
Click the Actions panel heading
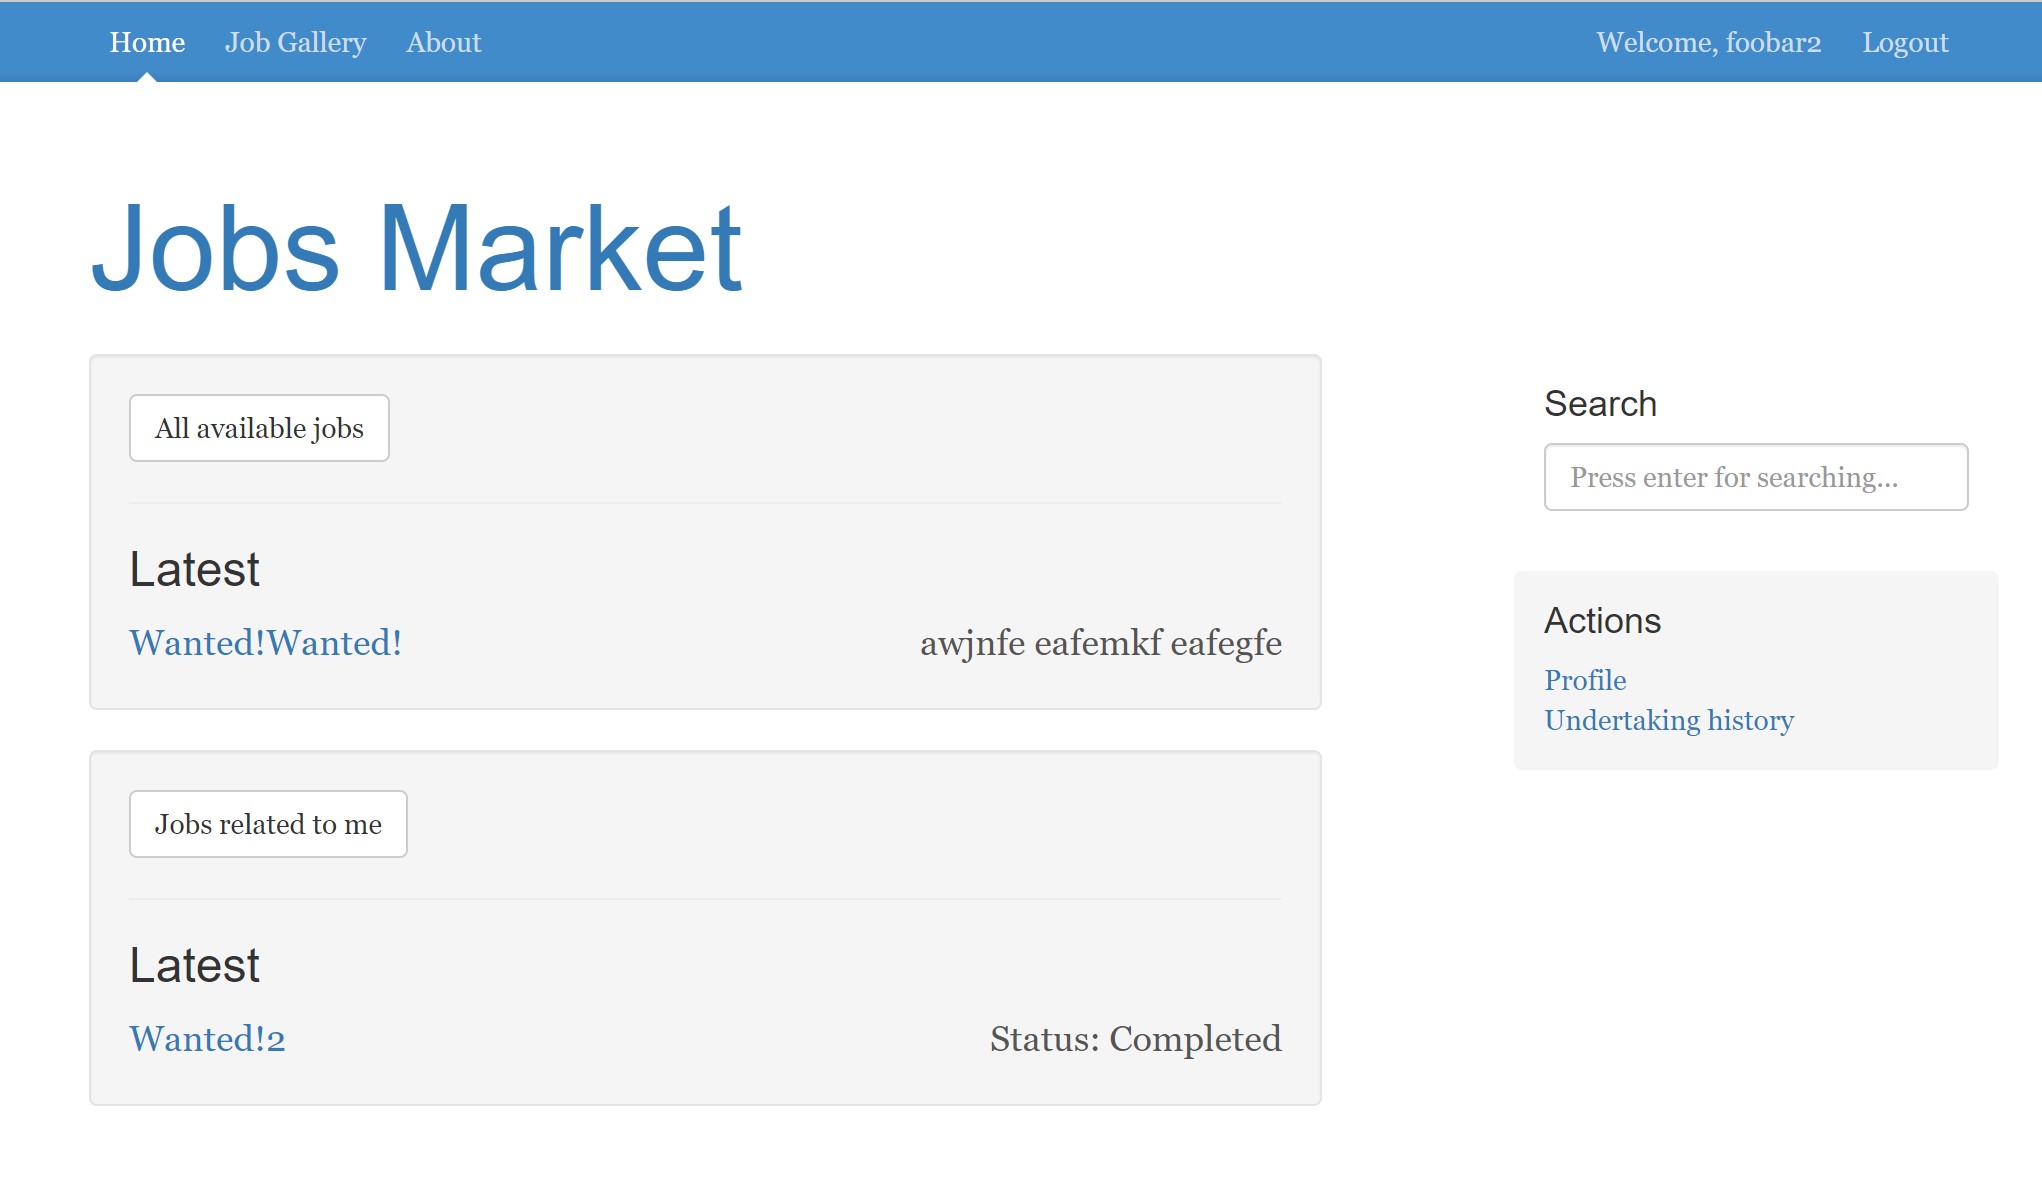[x=1602, y=621]
